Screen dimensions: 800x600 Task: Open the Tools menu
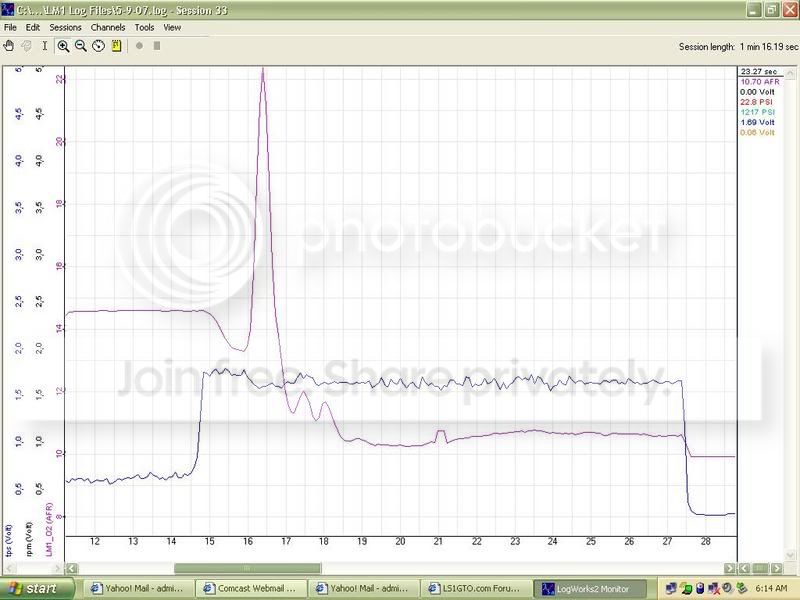pyautogui.click(x=145, y=28)
